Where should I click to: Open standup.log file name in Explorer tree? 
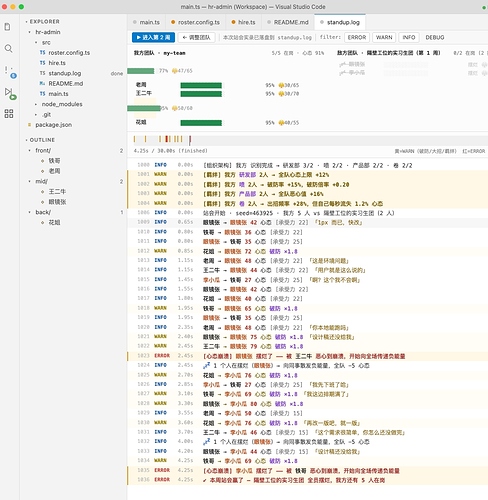65,73
